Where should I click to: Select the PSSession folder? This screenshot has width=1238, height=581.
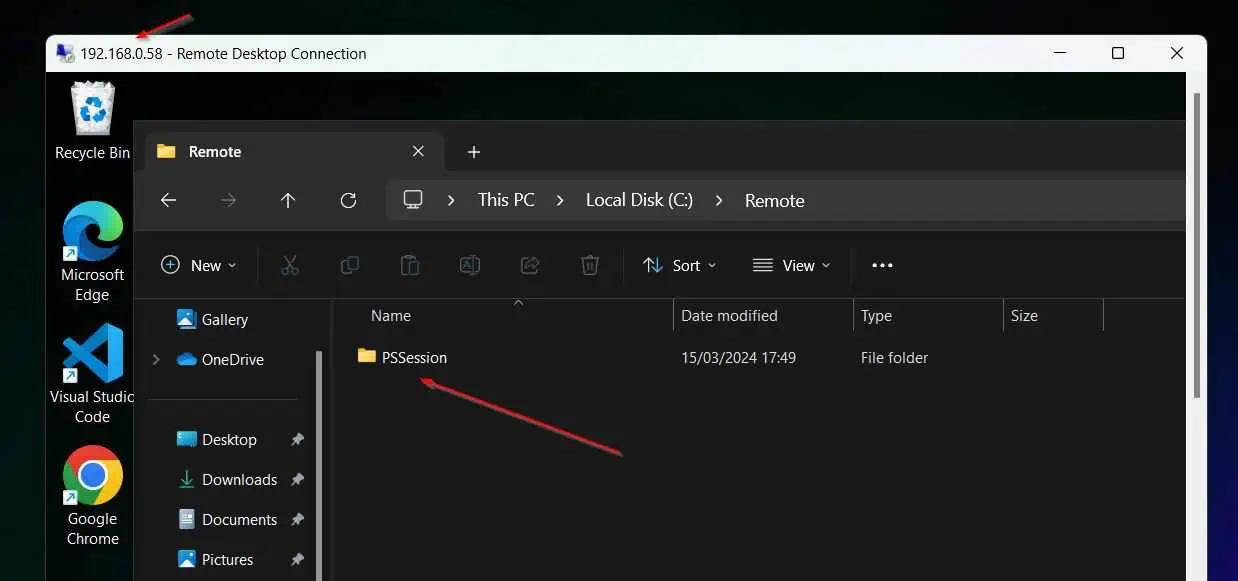402,357
